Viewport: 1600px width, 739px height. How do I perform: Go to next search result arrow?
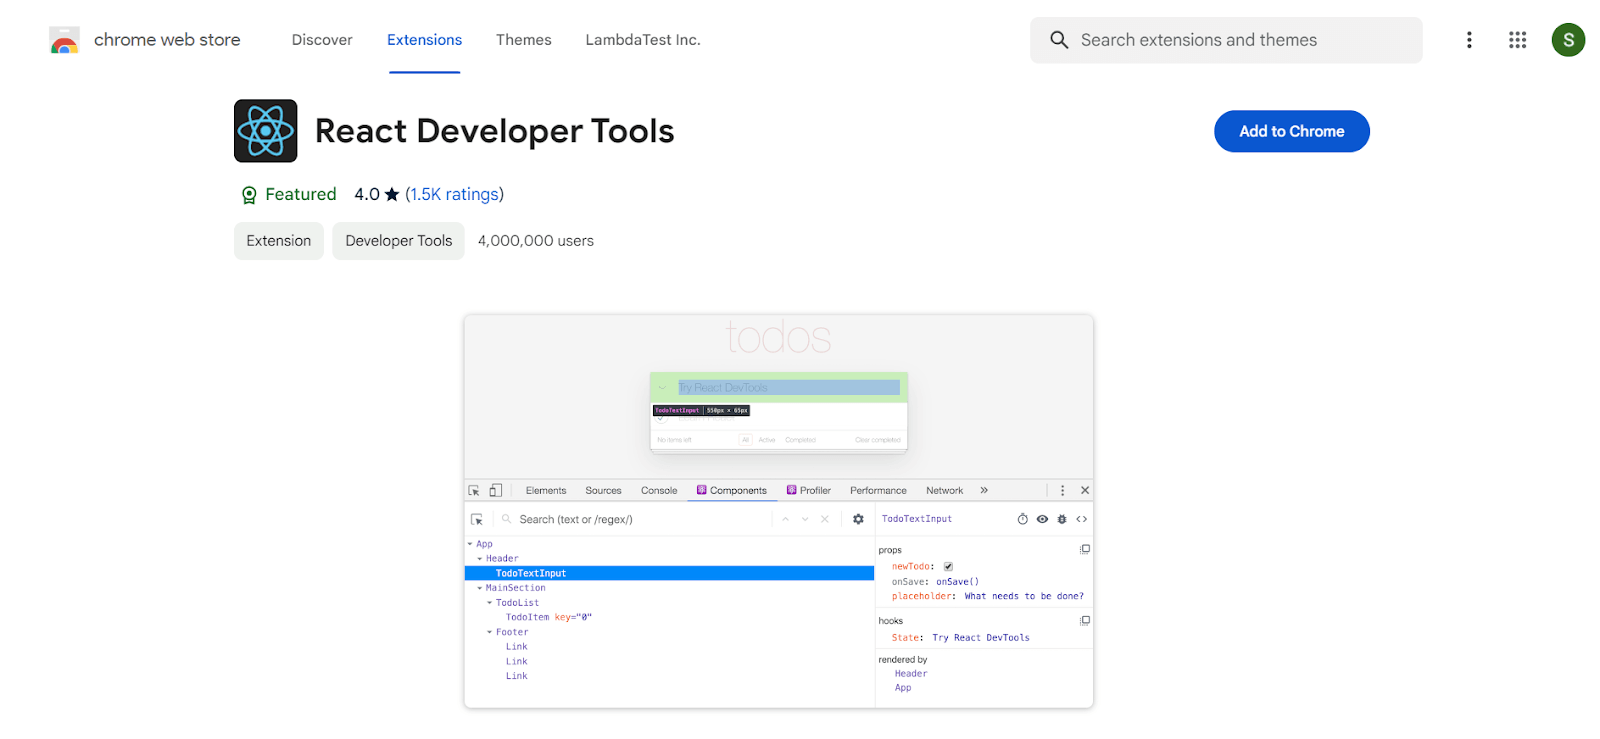(805, 520)
